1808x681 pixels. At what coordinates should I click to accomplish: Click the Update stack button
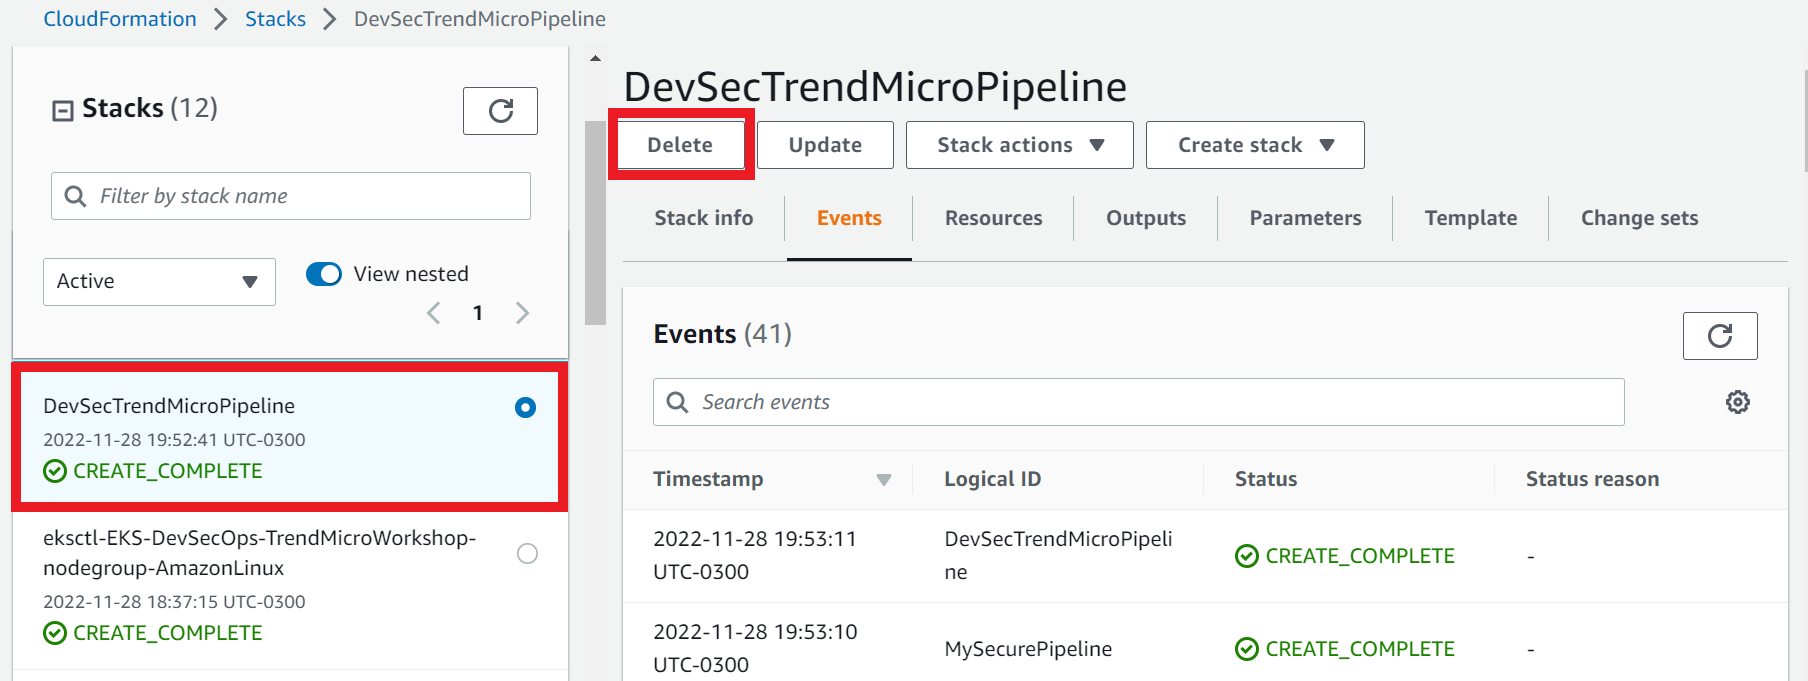click(x=825, y=145)
